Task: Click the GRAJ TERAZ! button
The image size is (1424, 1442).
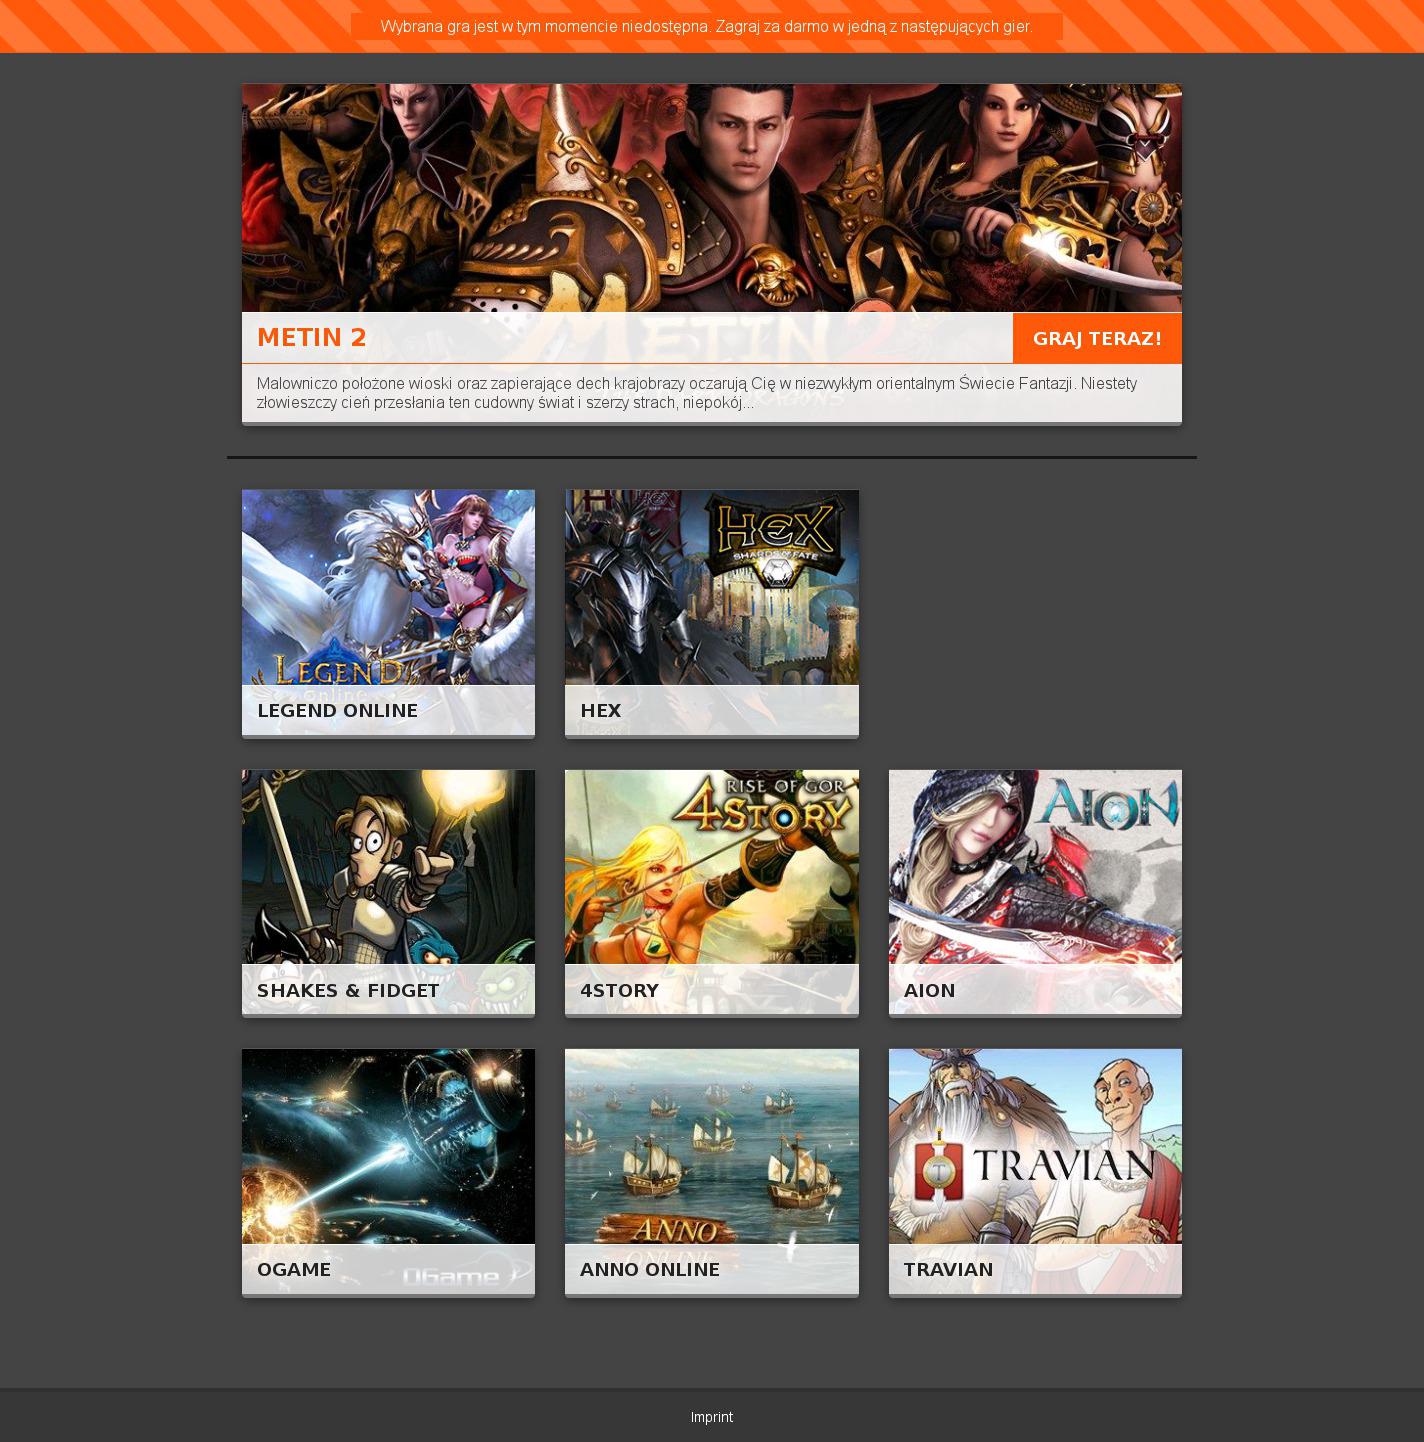Action: point(1097,338)
